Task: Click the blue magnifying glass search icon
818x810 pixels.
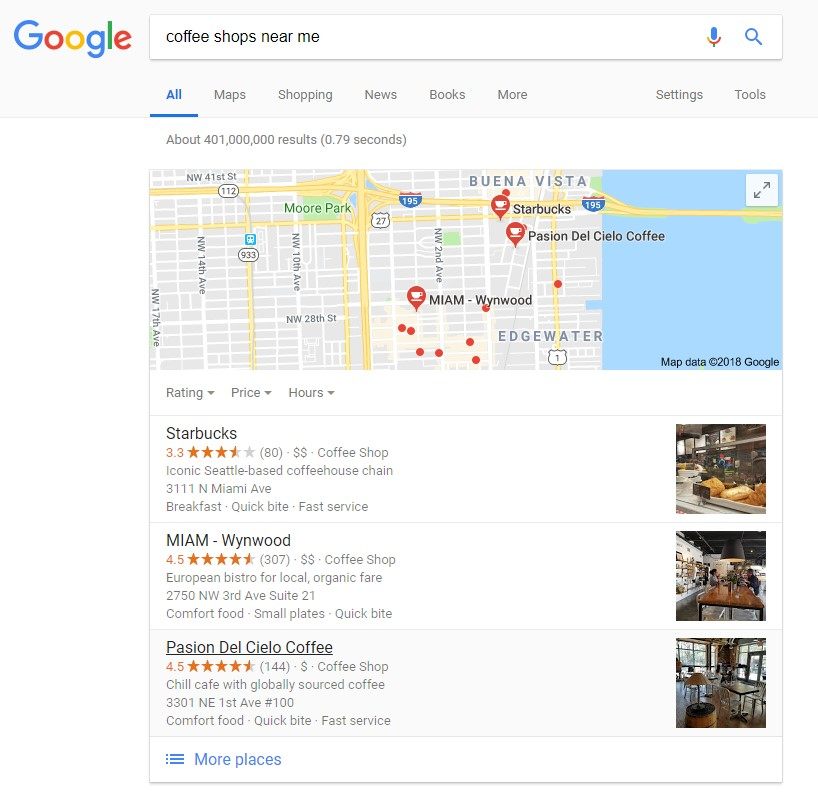Action: coord(753,37)
